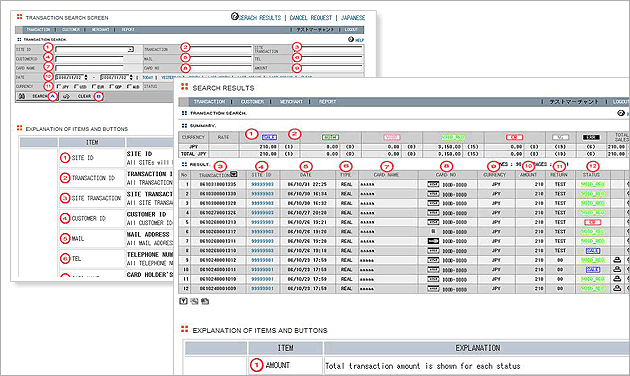This screenshot has height=376, width=630.
Task: Click the print icon in result row 9
Action: coord(617,260)
